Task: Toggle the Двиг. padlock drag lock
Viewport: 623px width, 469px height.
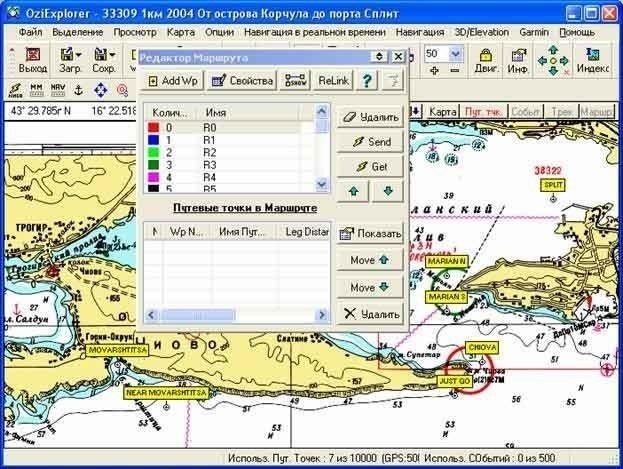Action: pyautogui.click(x=486, y=61)
